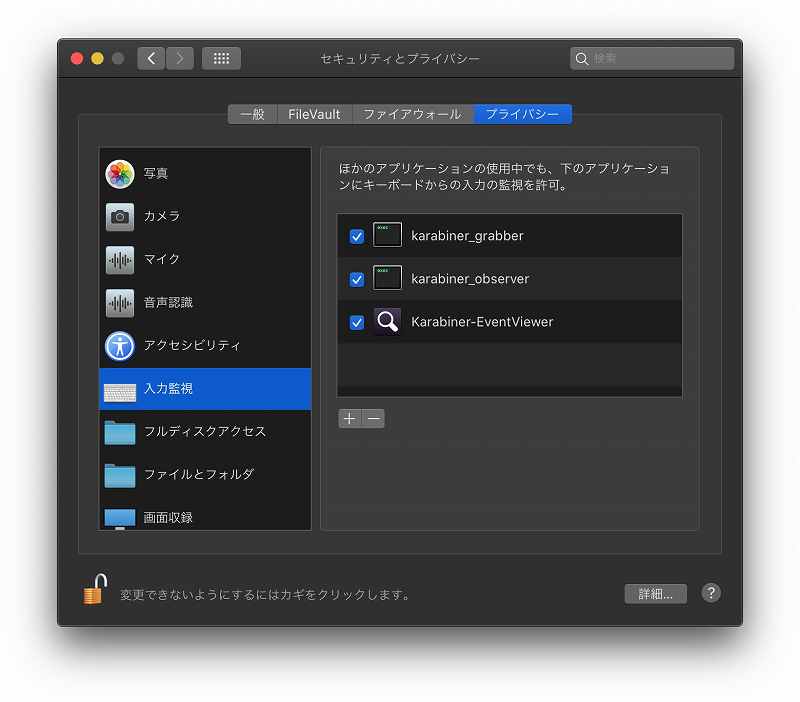Remove application with minus button
800x702 pixels.
pos(373,418)
